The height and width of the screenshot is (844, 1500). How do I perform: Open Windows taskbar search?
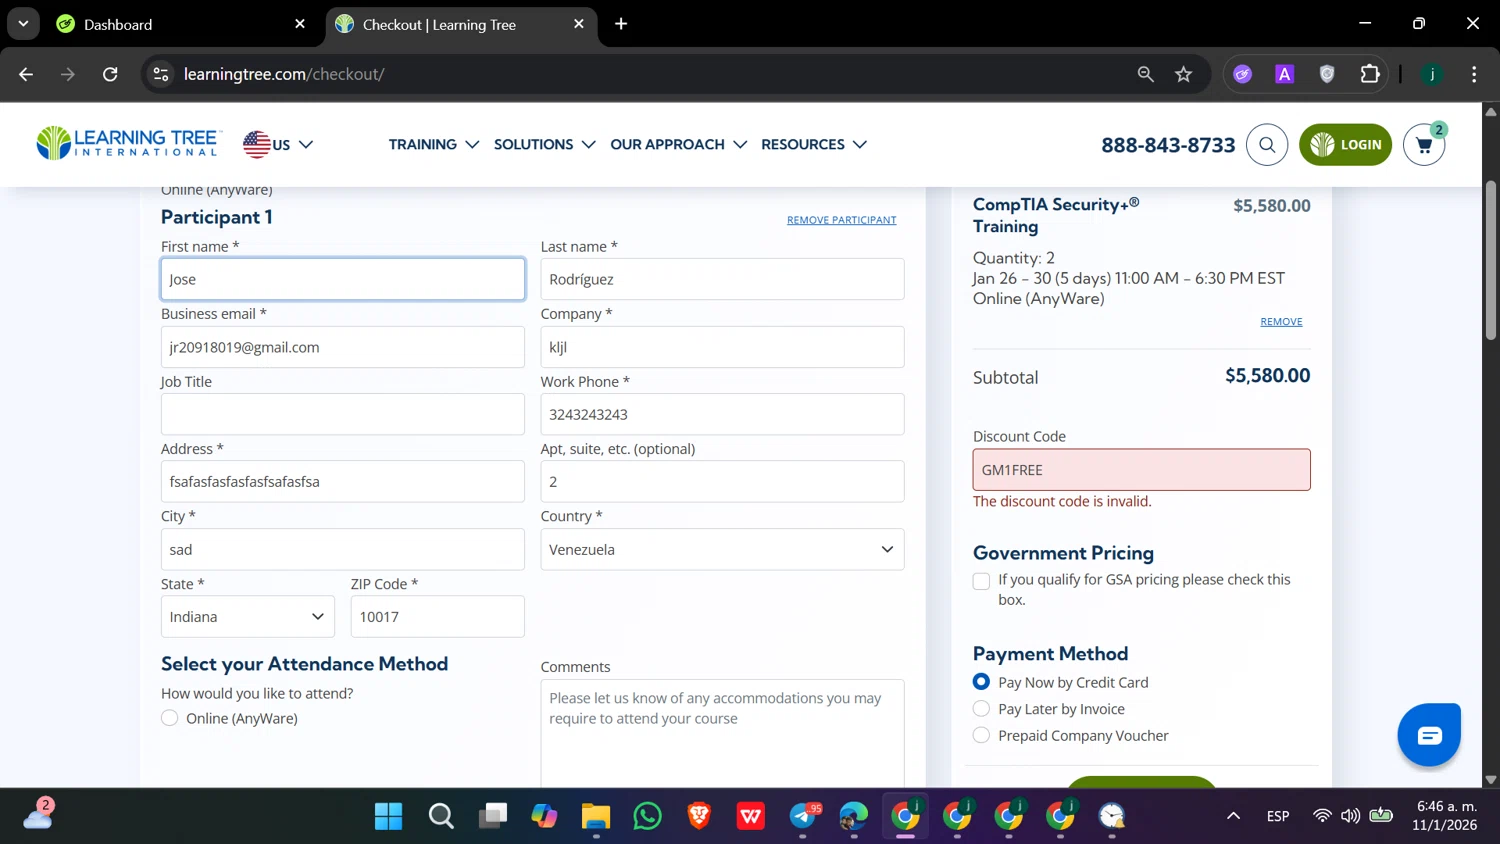441,817
